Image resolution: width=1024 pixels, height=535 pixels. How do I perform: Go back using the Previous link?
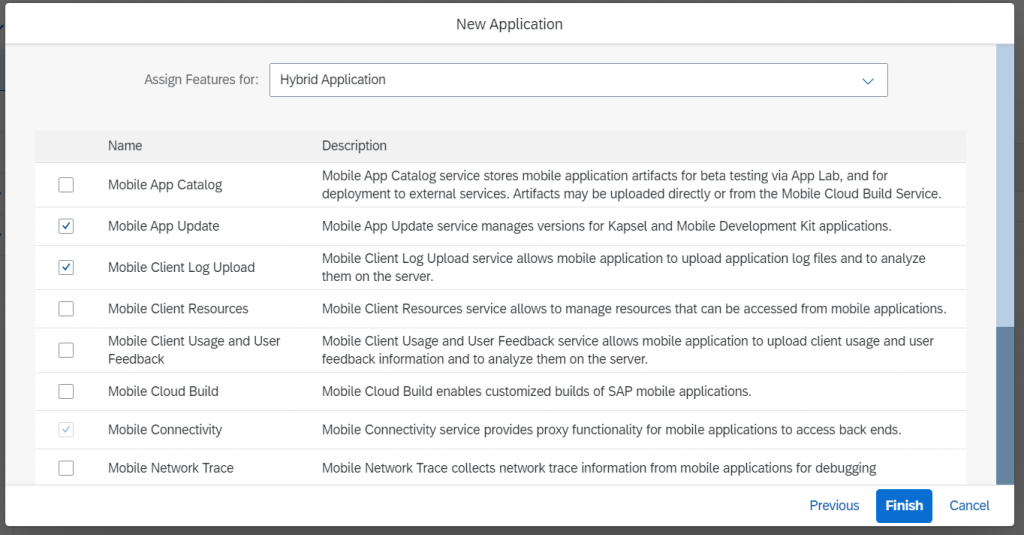(x=834, y=506)
